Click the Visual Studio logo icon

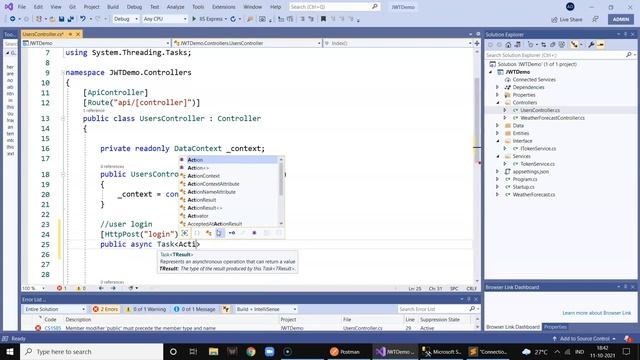point(9,7)
